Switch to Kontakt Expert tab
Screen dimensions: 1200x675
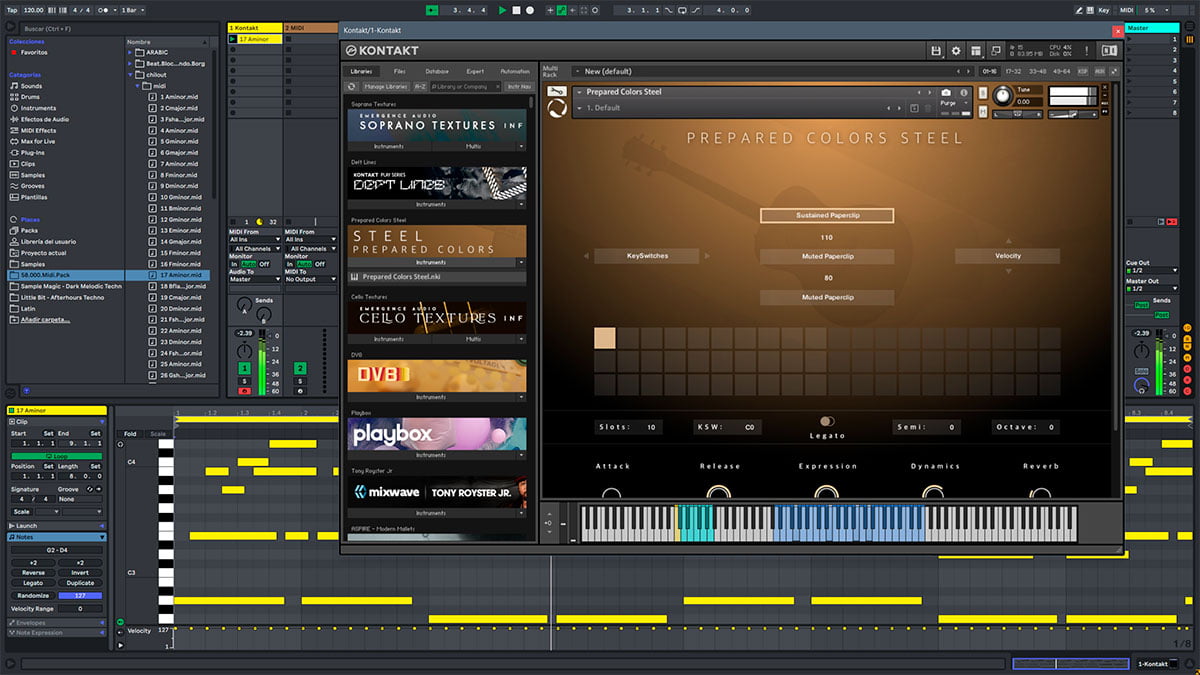475,71
